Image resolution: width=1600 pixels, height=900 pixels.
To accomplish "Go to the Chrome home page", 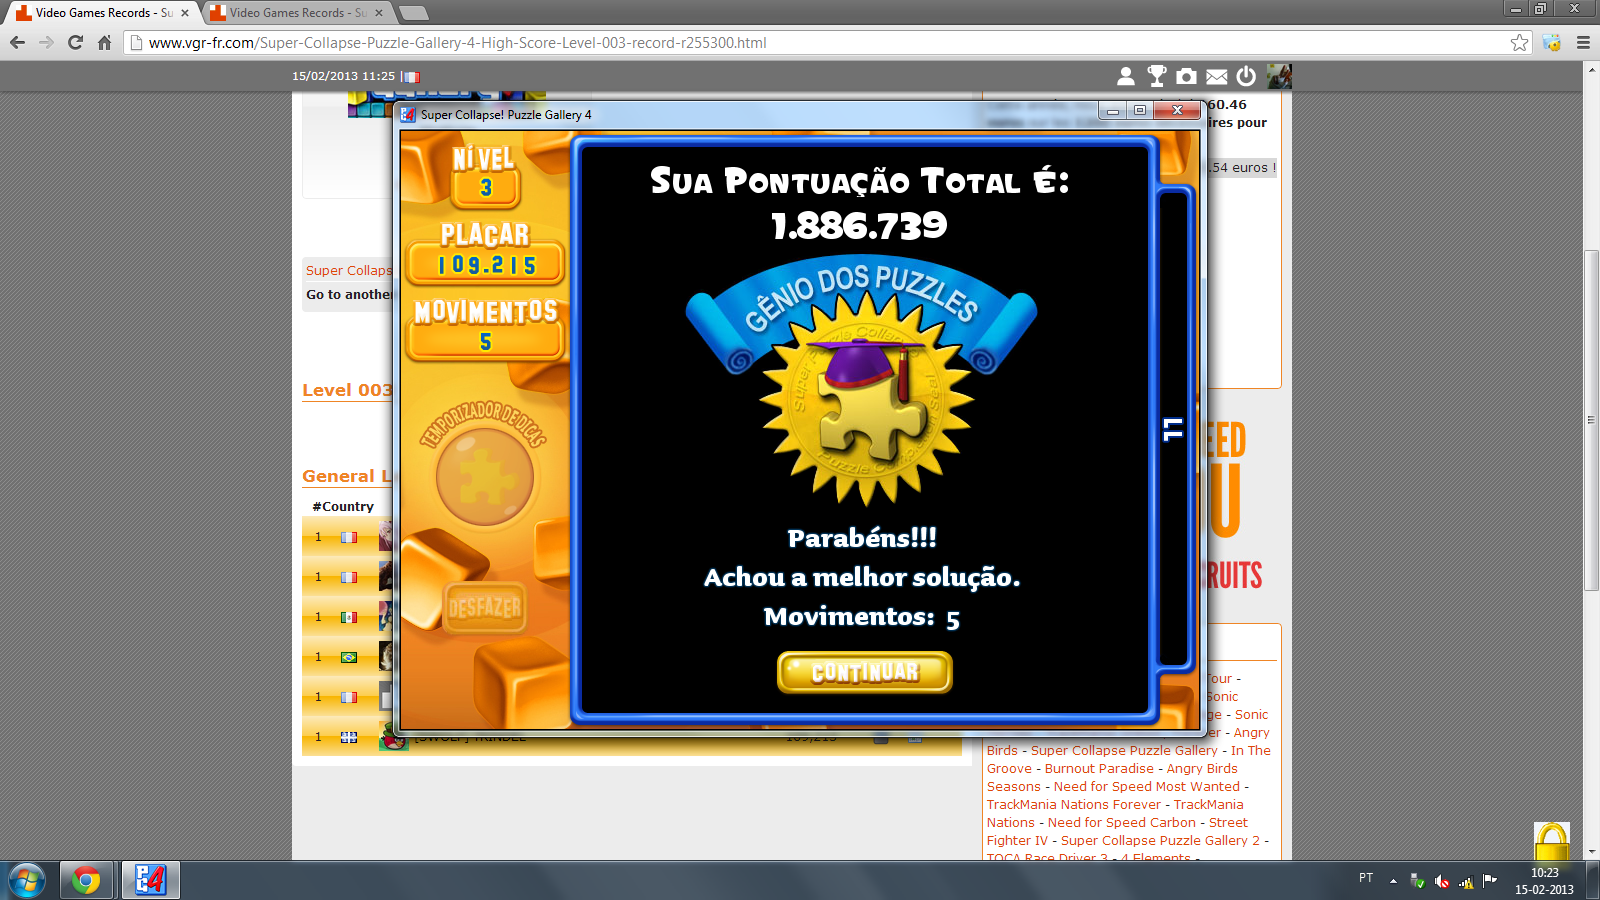I will coord(104,42).
